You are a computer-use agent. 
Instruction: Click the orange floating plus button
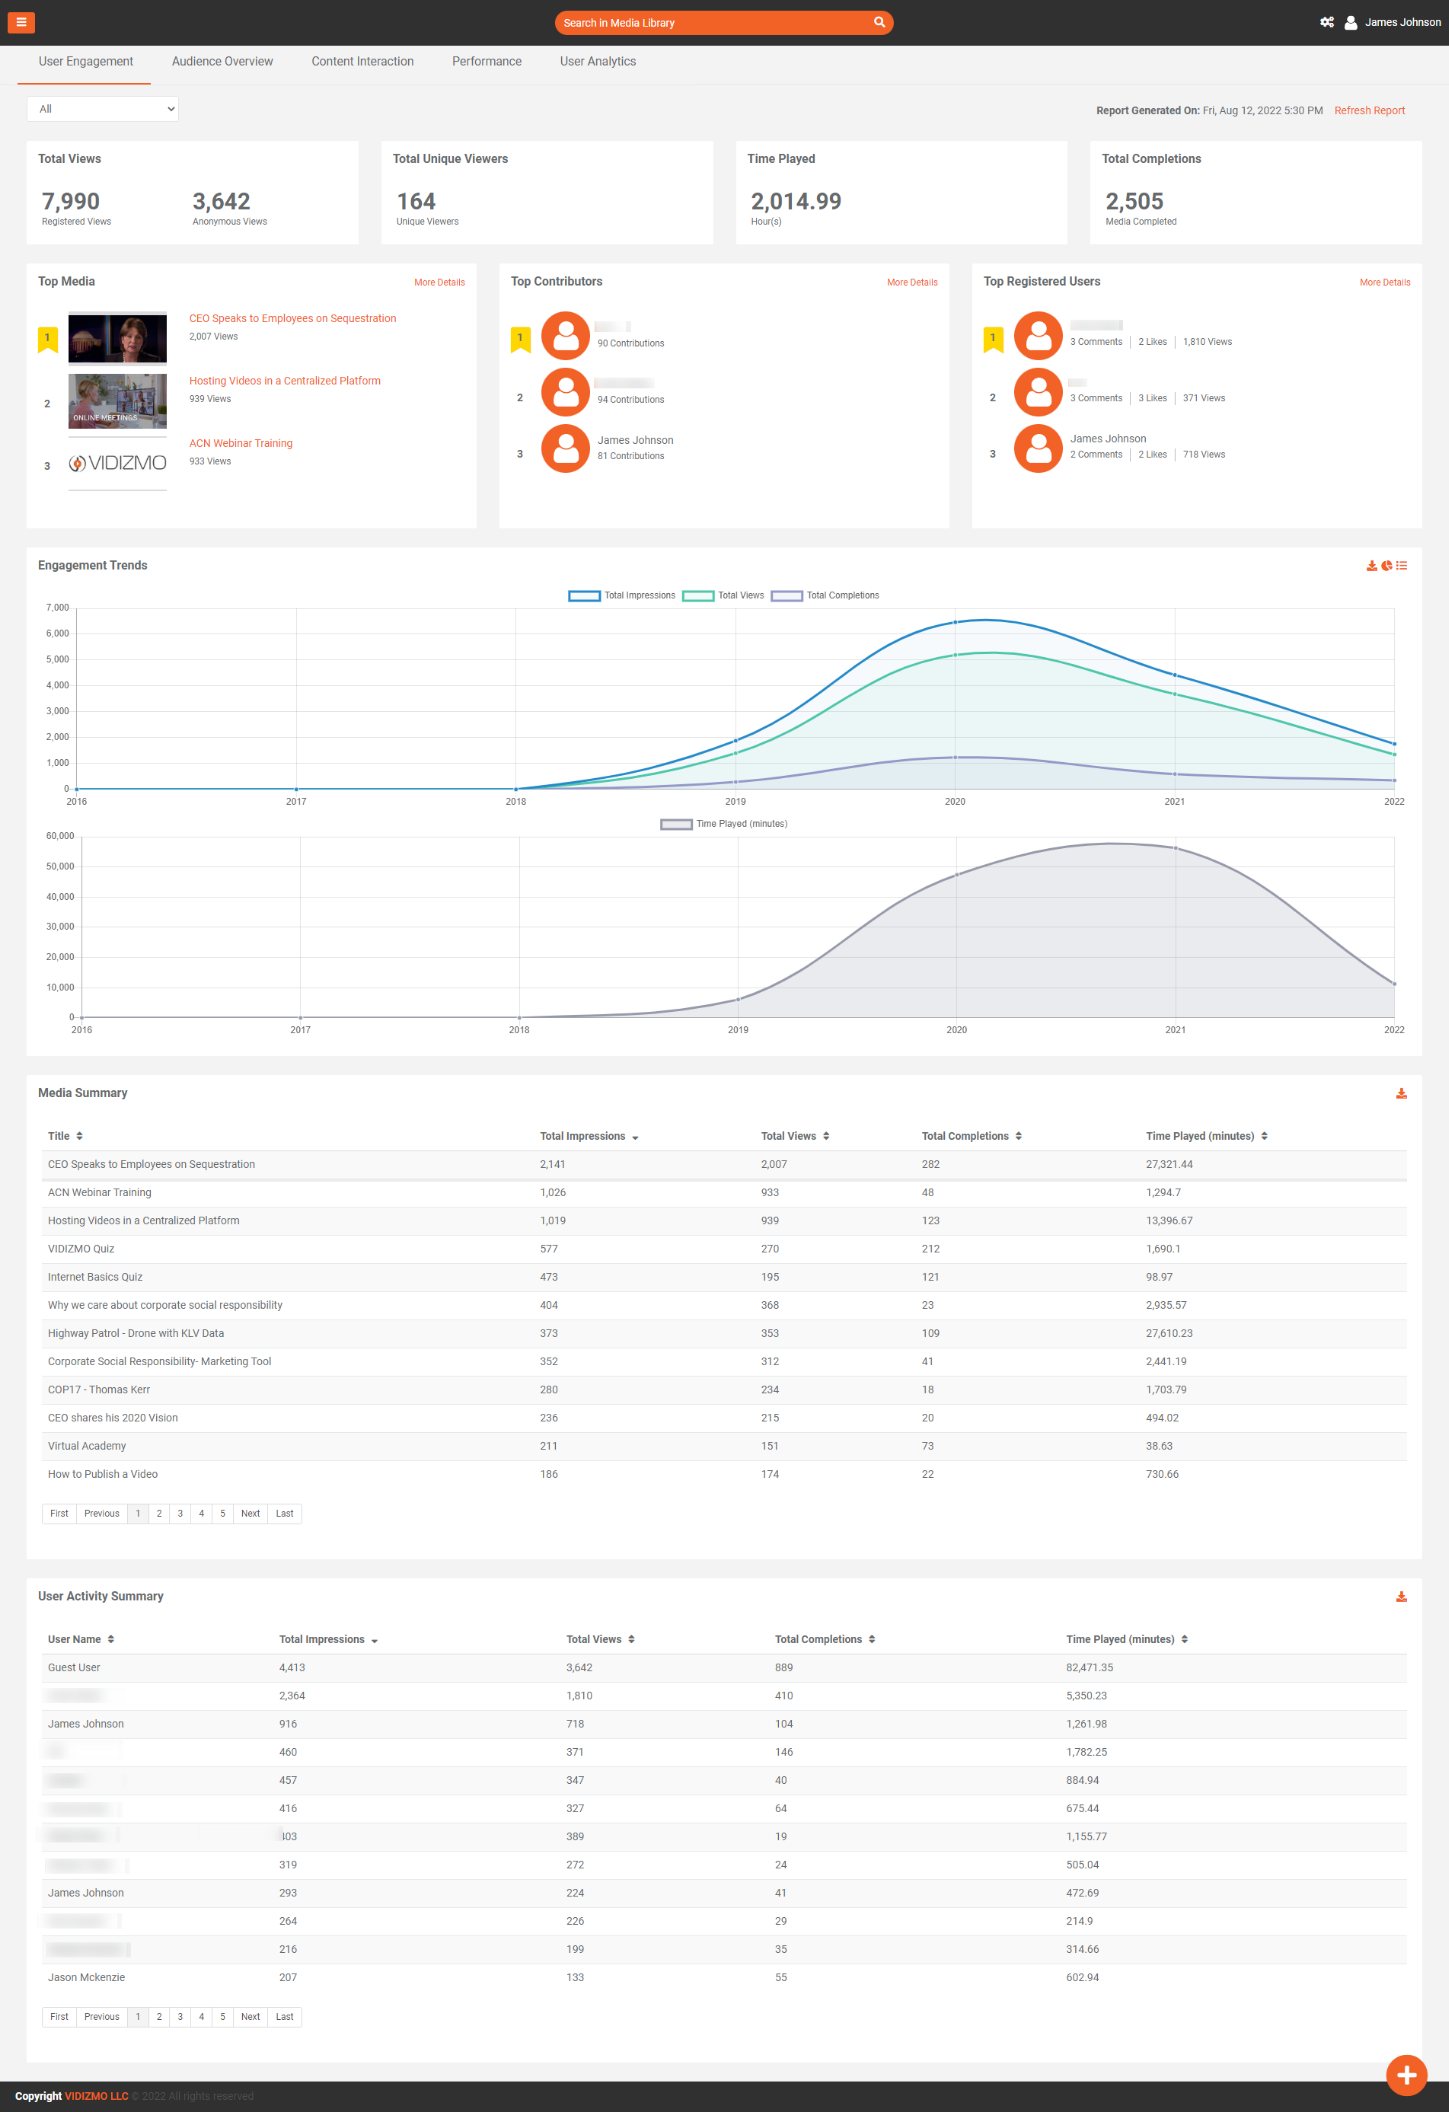coord(1406,2075)
